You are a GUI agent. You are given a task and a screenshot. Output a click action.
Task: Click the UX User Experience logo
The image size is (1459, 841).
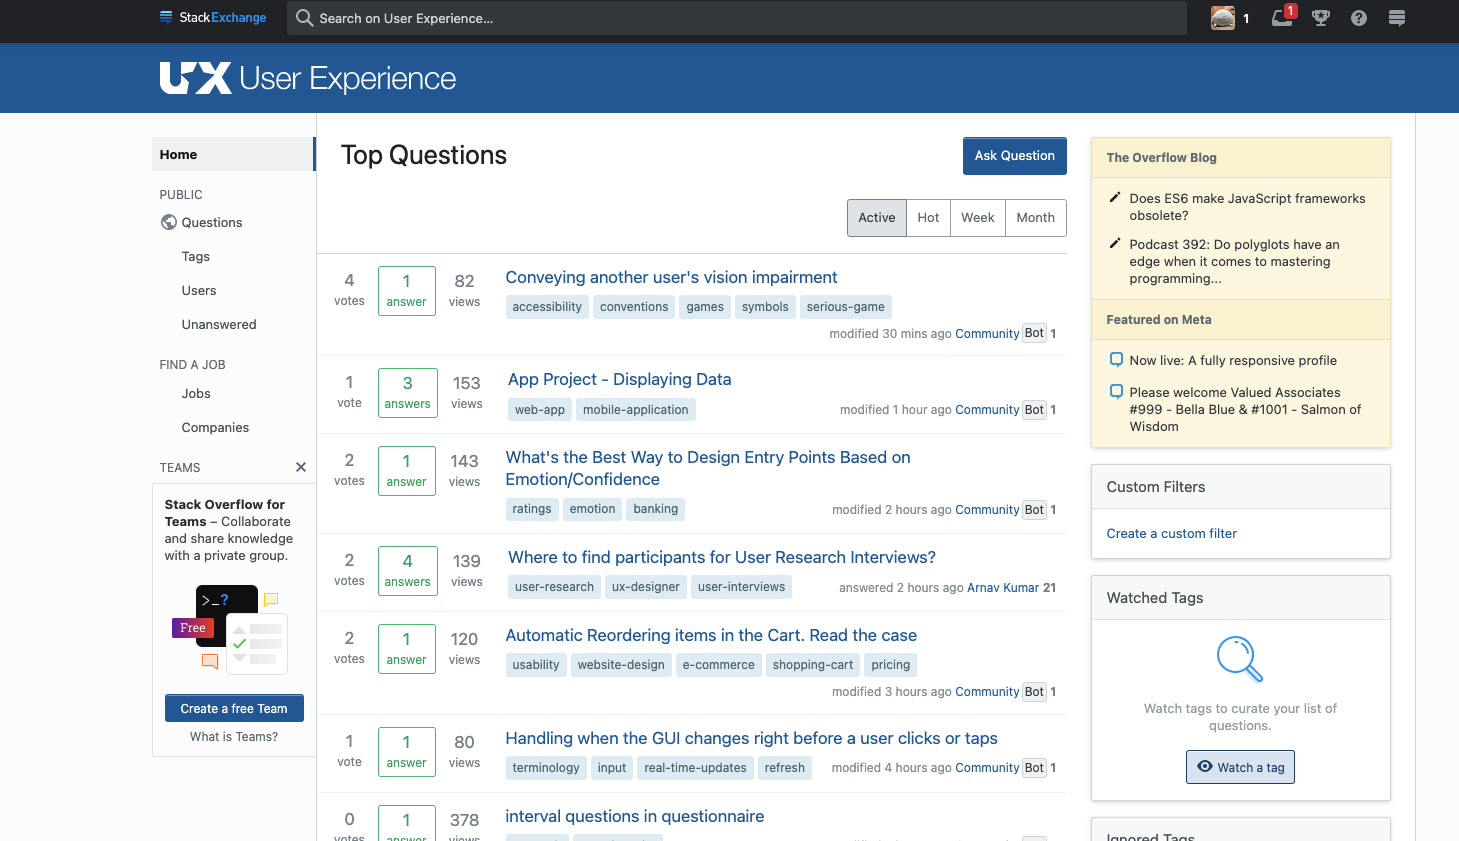pyautogui.click(x=308, y=78)
